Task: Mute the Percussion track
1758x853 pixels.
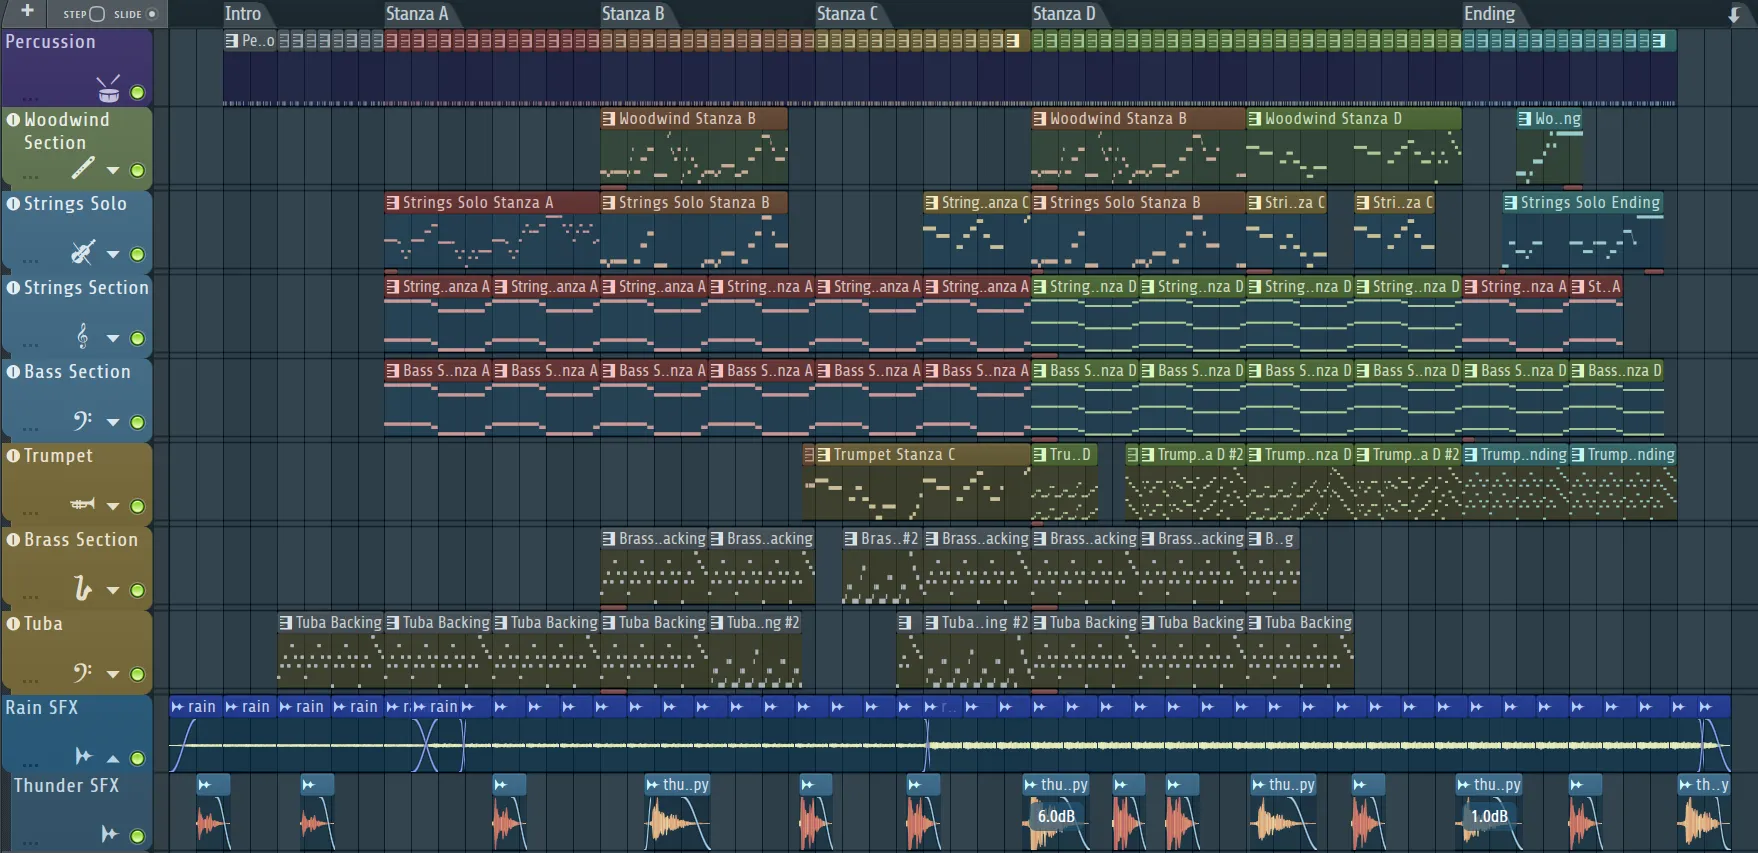Action: [x=137, y=93]
